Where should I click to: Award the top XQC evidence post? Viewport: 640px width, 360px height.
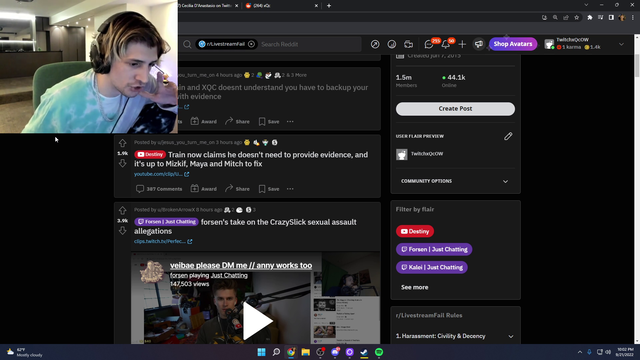pos(204,122)
